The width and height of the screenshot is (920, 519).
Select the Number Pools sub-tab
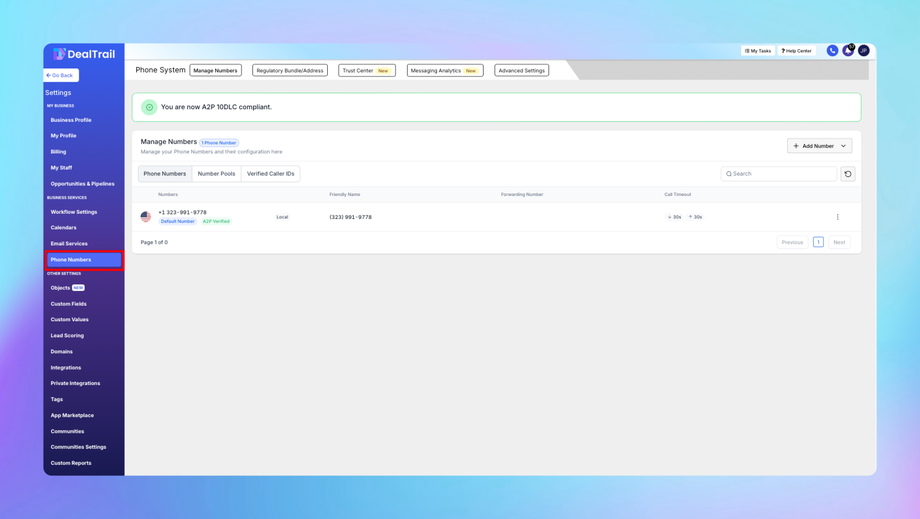point(217,174)
